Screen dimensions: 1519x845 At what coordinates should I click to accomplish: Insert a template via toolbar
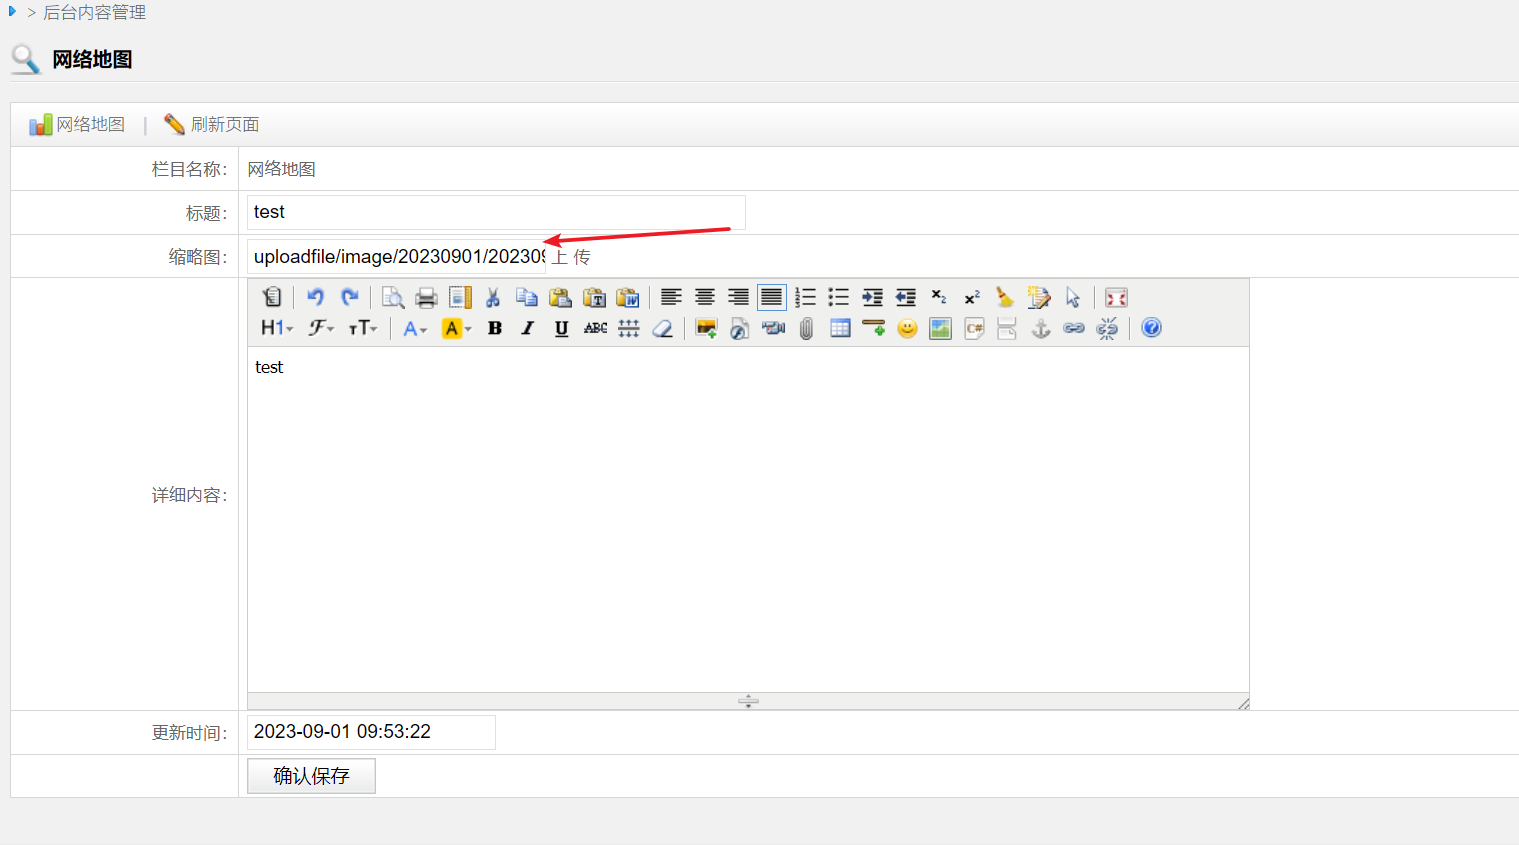[x=460, y=297]
